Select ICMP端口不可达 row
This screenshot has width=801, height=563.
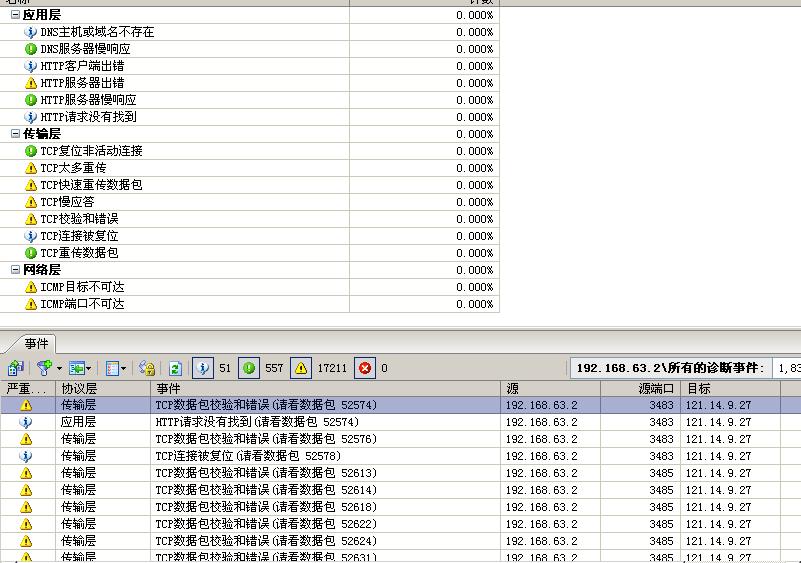pos(250,304)
